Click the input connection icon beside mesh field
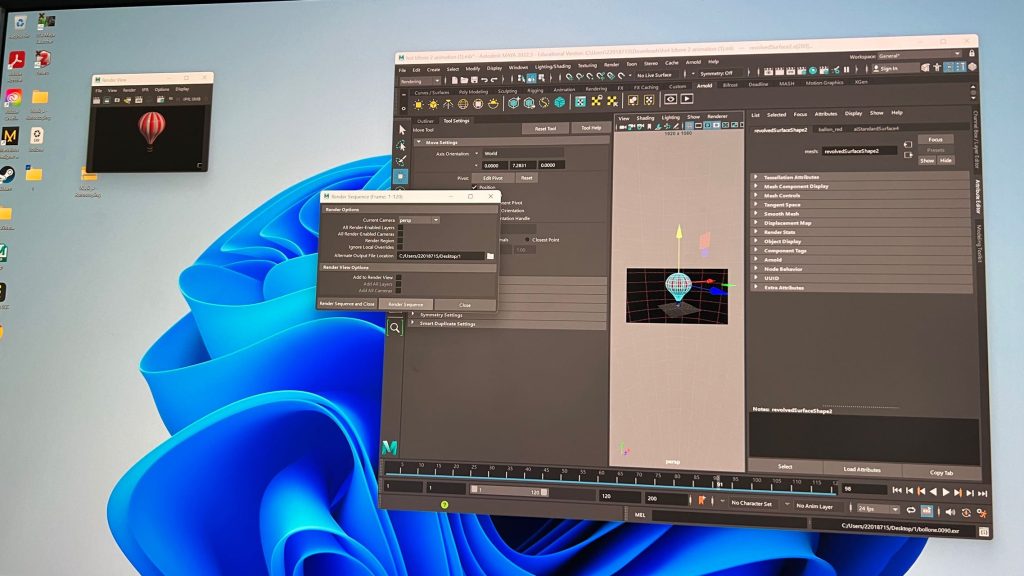 coord(908,144)
